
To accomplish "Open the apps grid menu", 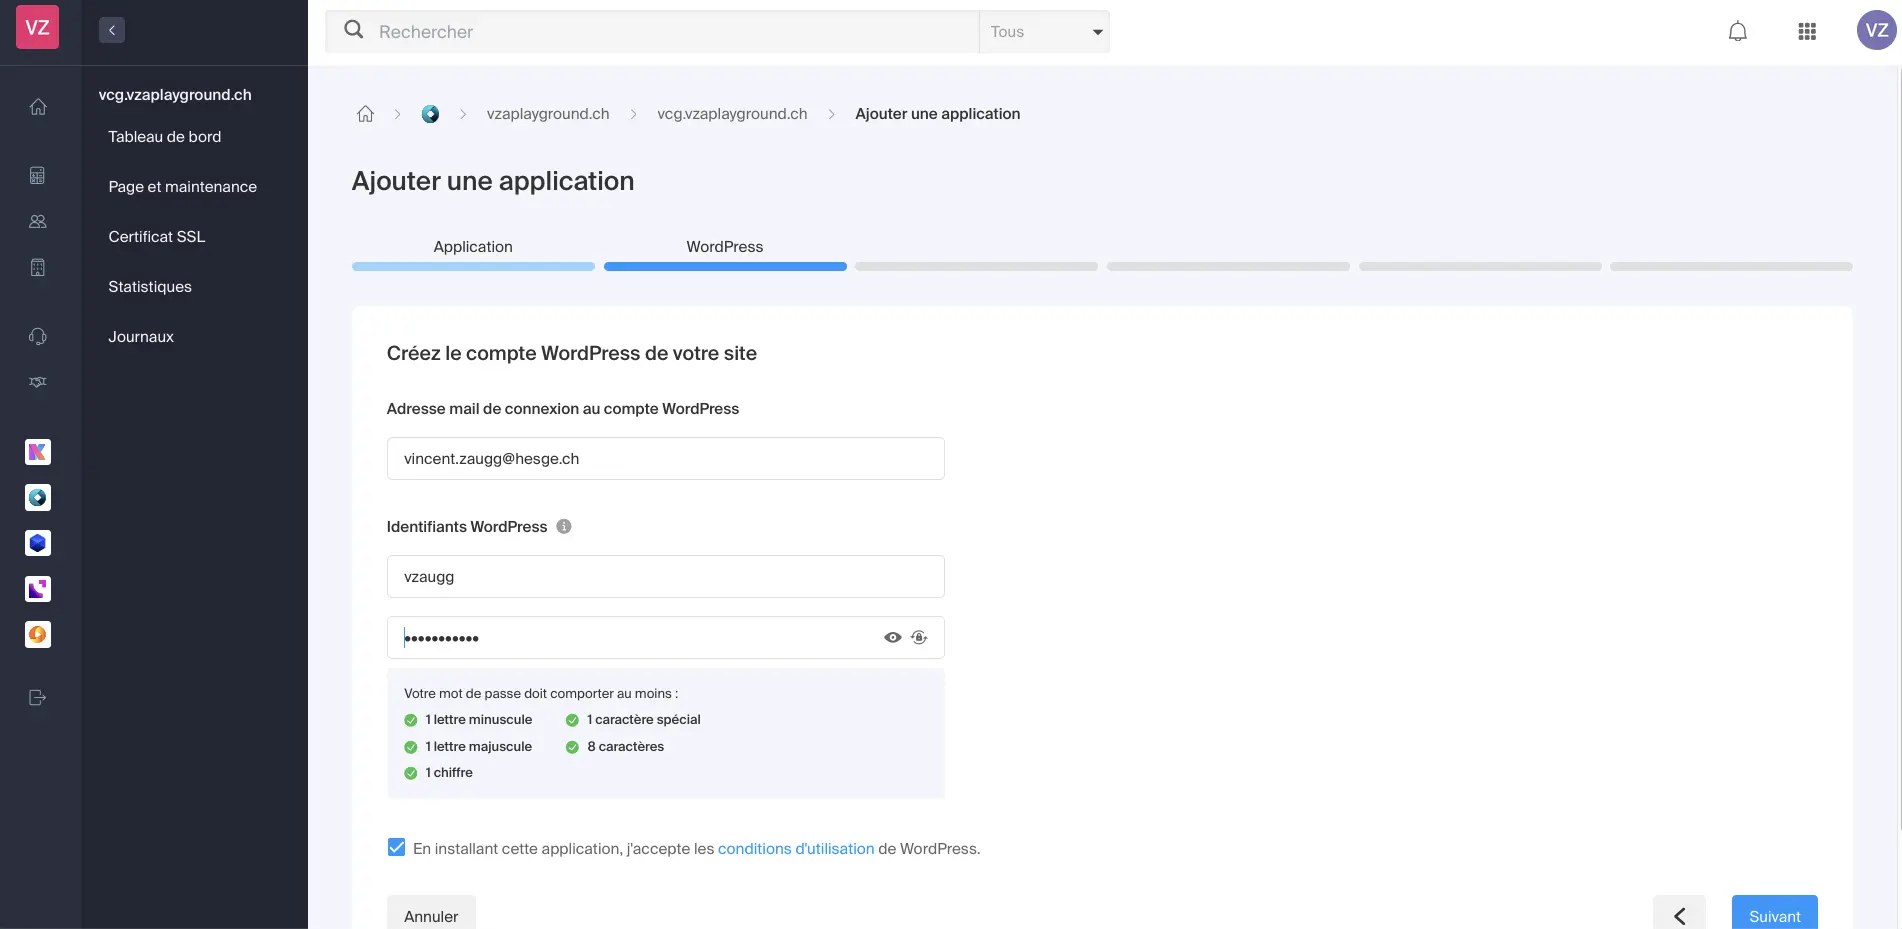I will pyautogui.click(x=1806, y=32).
